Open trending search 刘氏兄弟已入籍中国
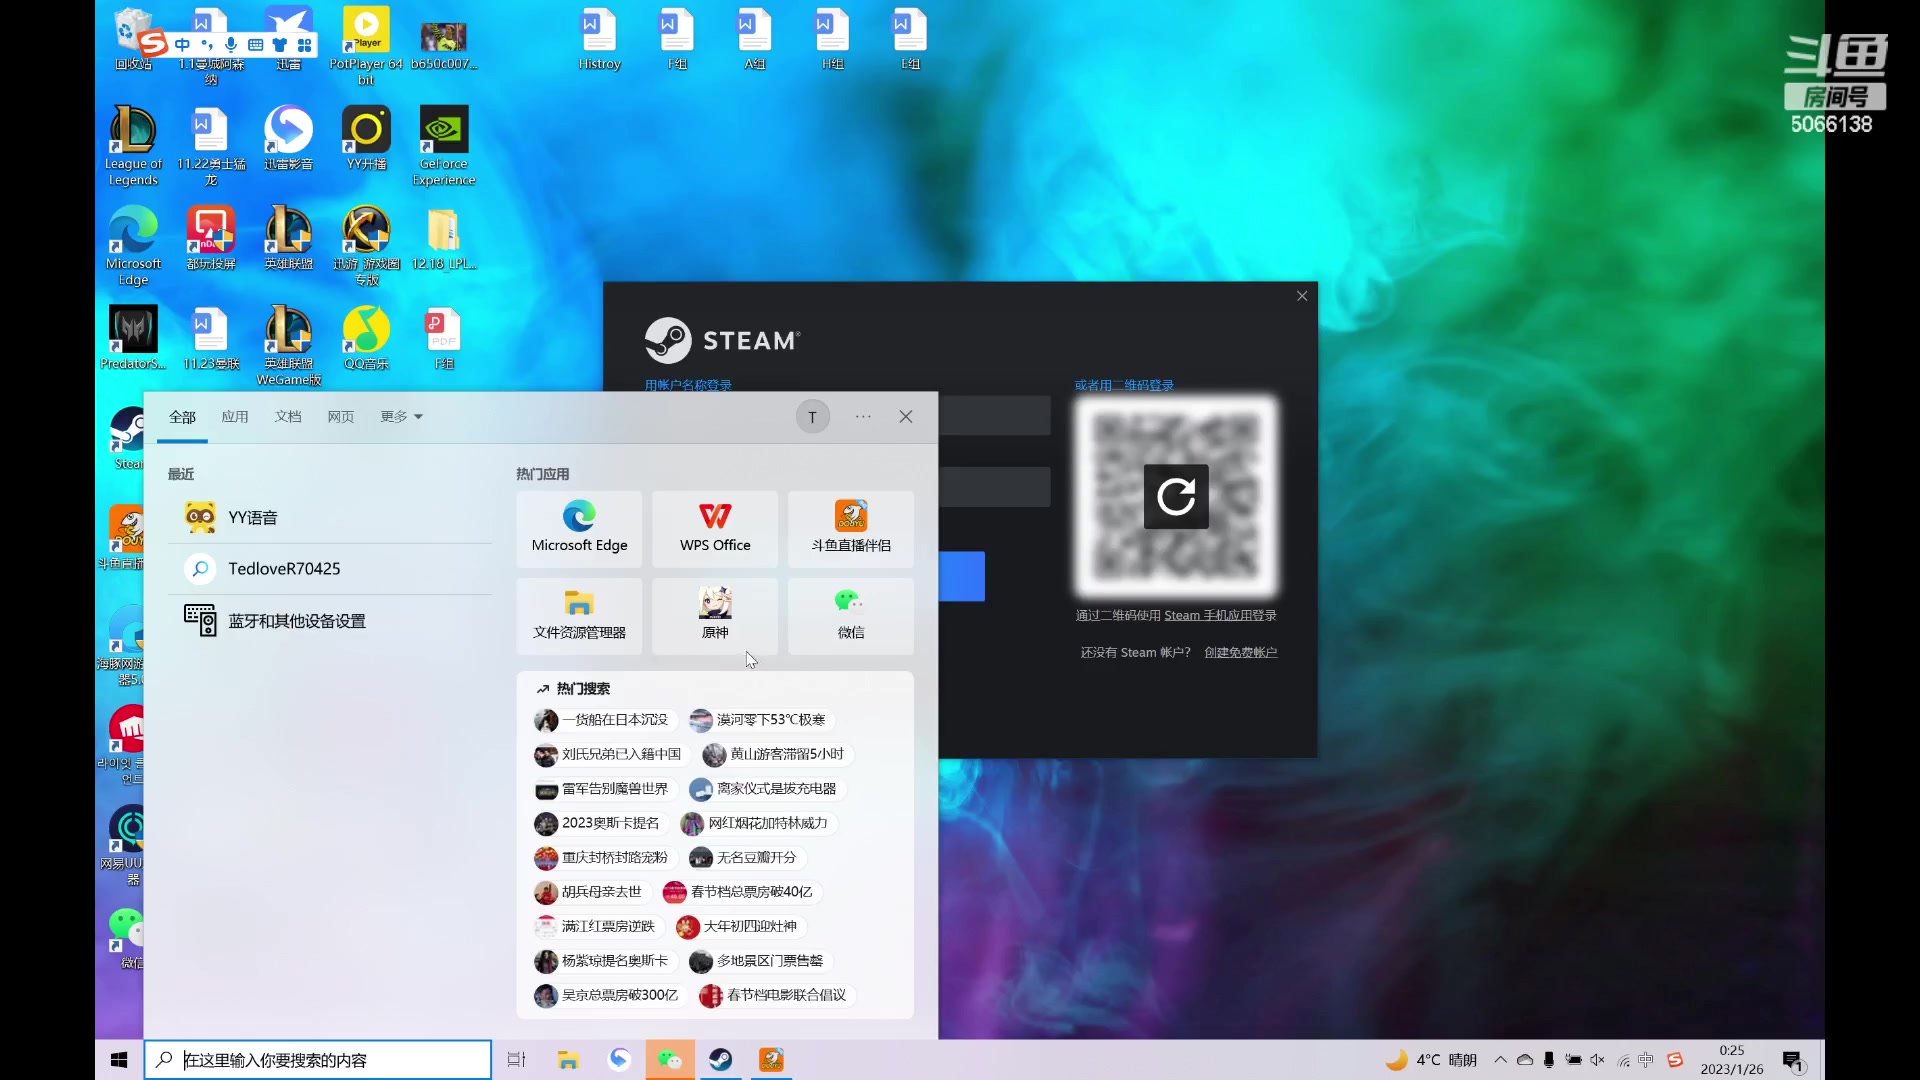 610,754
